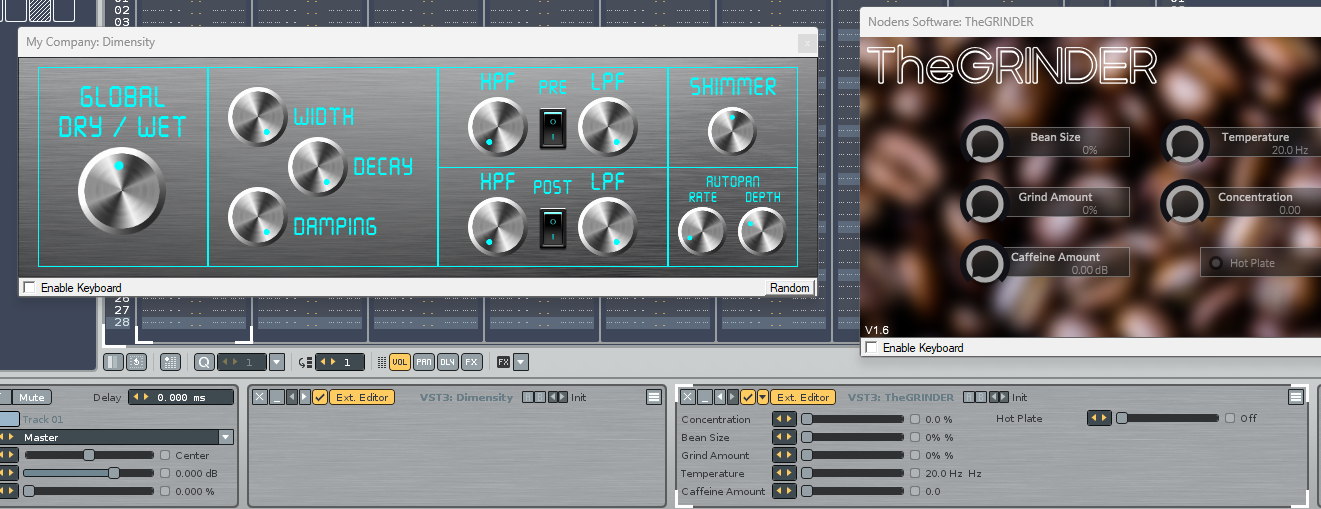Adjust the Hot Plate slider in device panel
The width and height of the screenshot is (1321, 509).
click(1168, 418)
